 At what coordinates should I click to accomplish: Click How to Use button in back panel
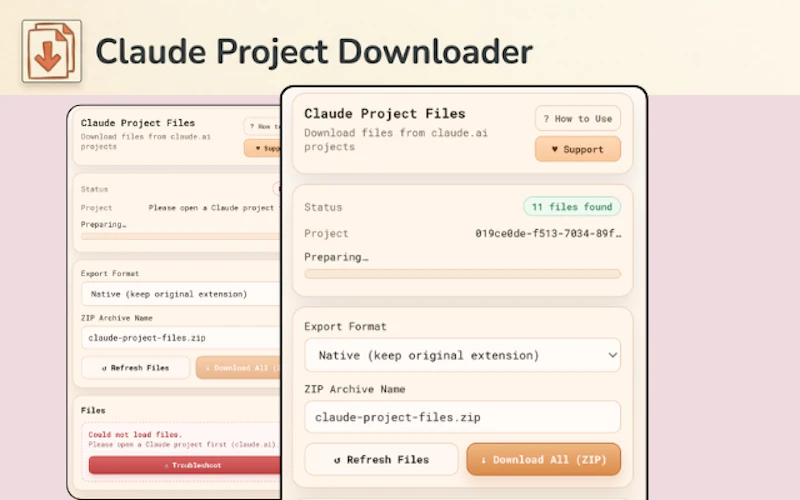point(262,126)
